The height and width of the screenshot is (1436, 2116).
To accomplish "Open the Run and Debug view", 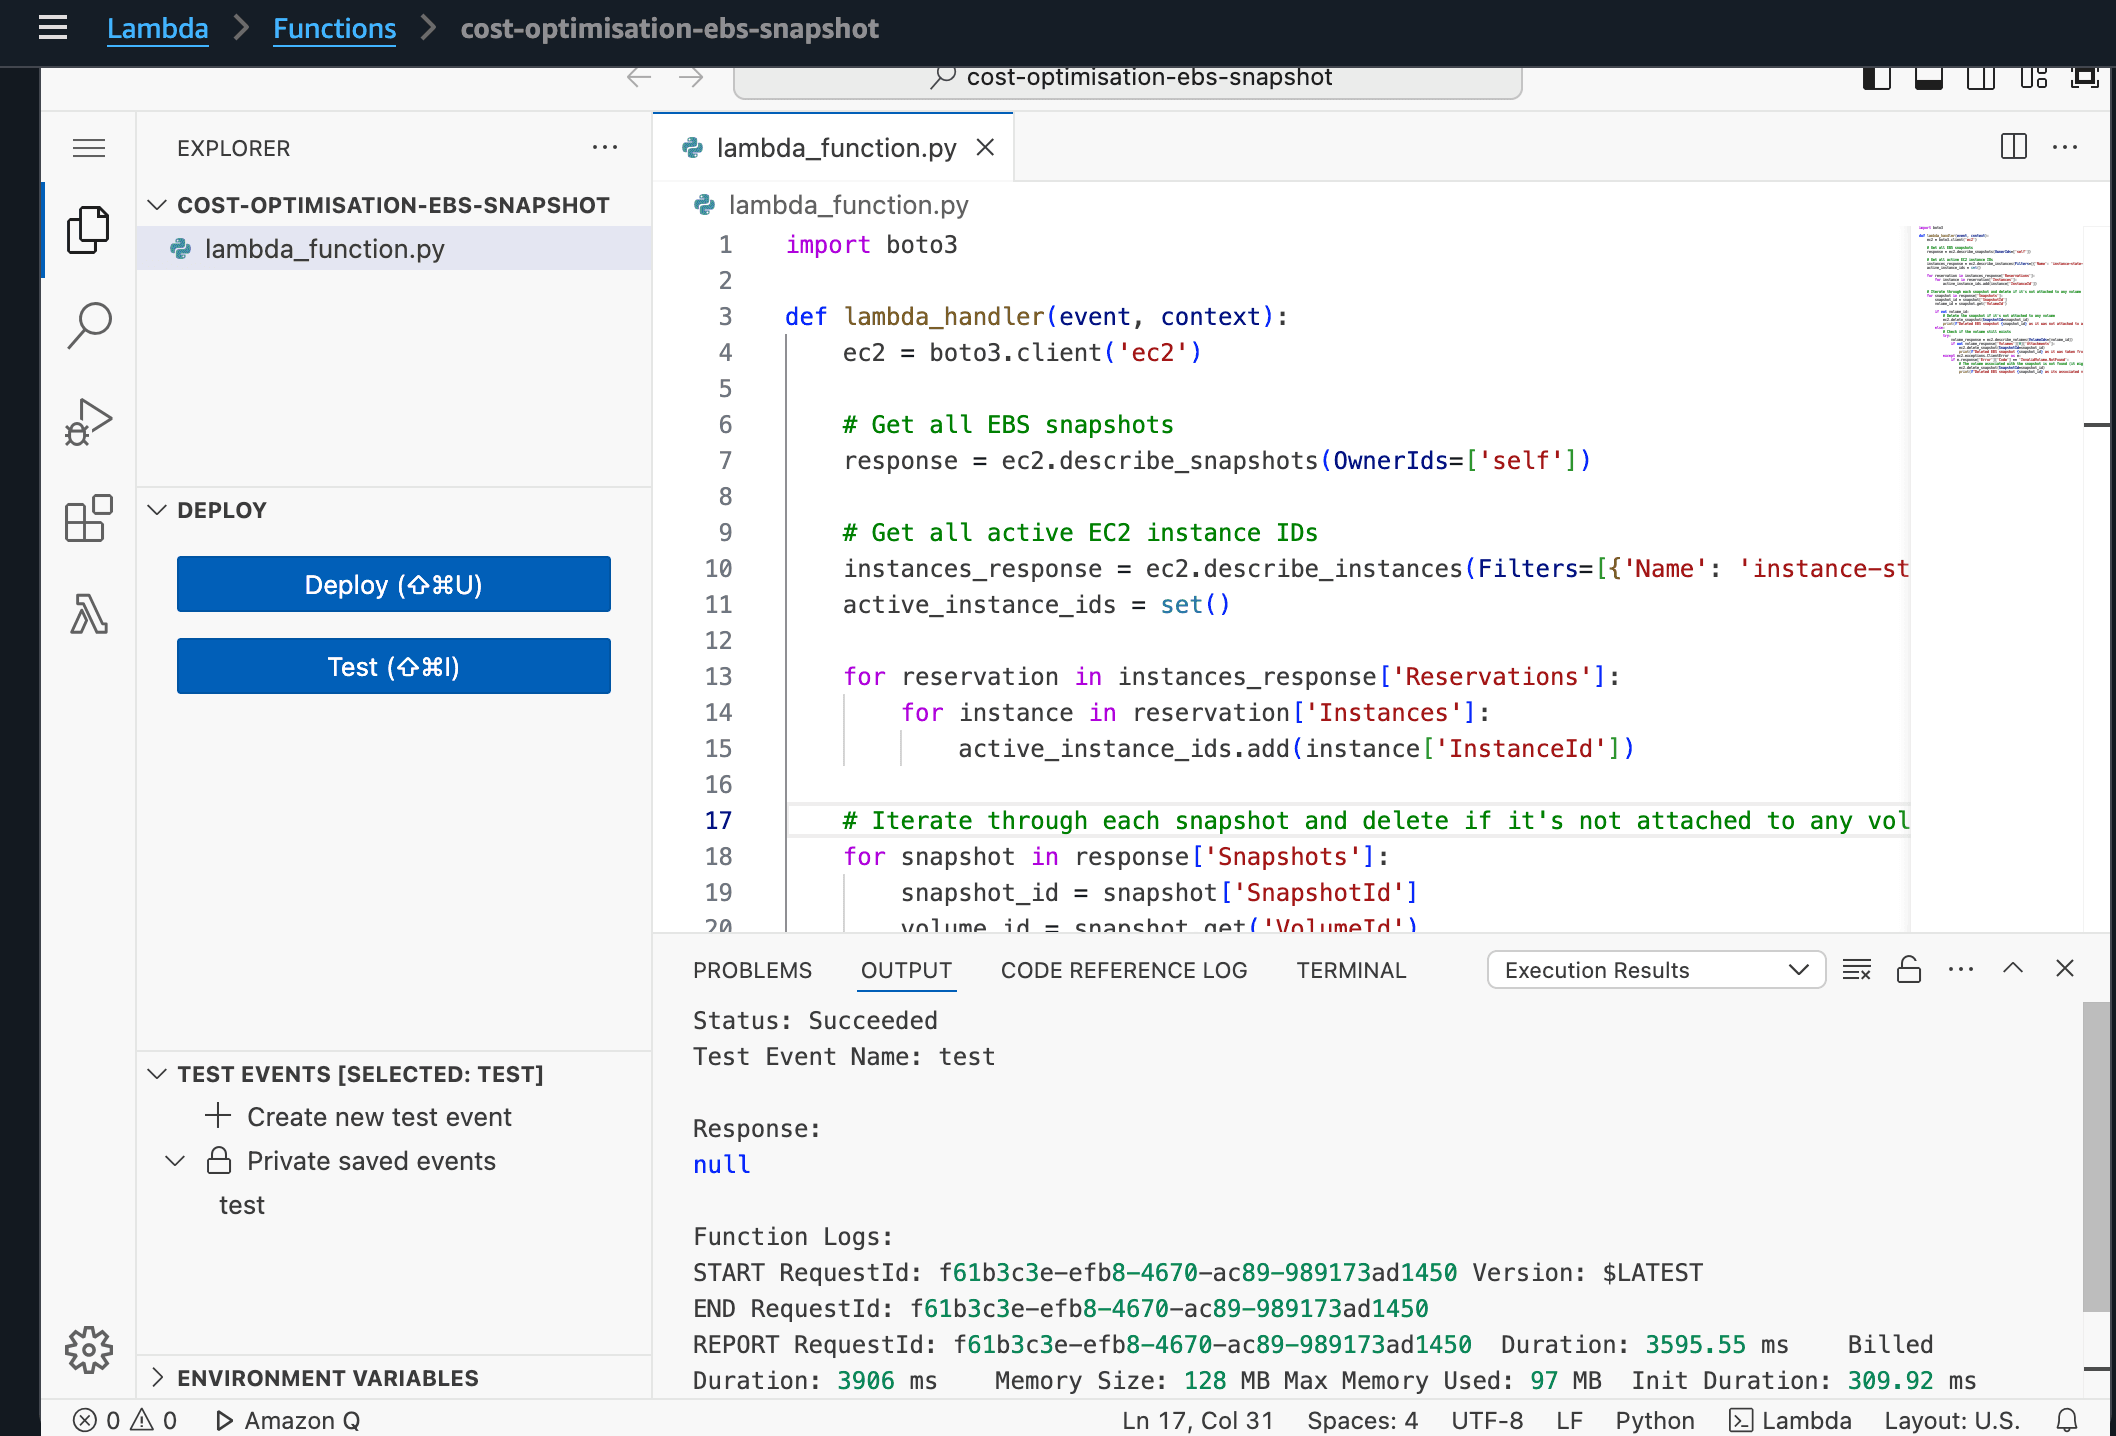I will coord(89,421).
